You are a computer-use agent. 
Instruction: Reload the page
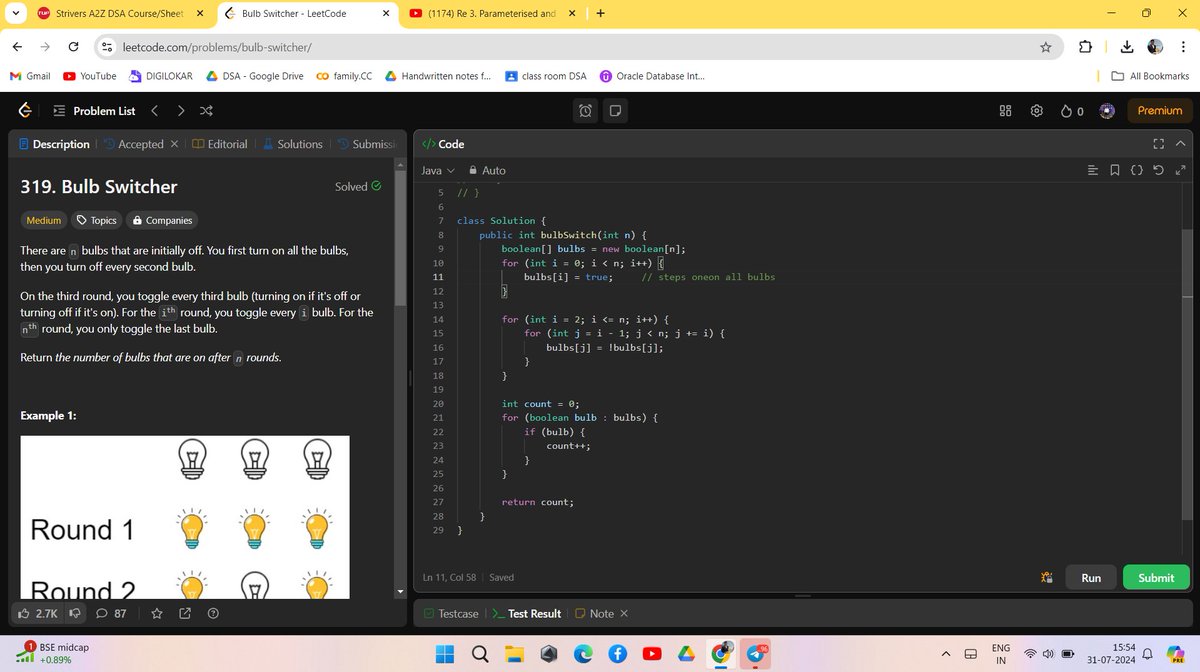click(x=73, y=47)
